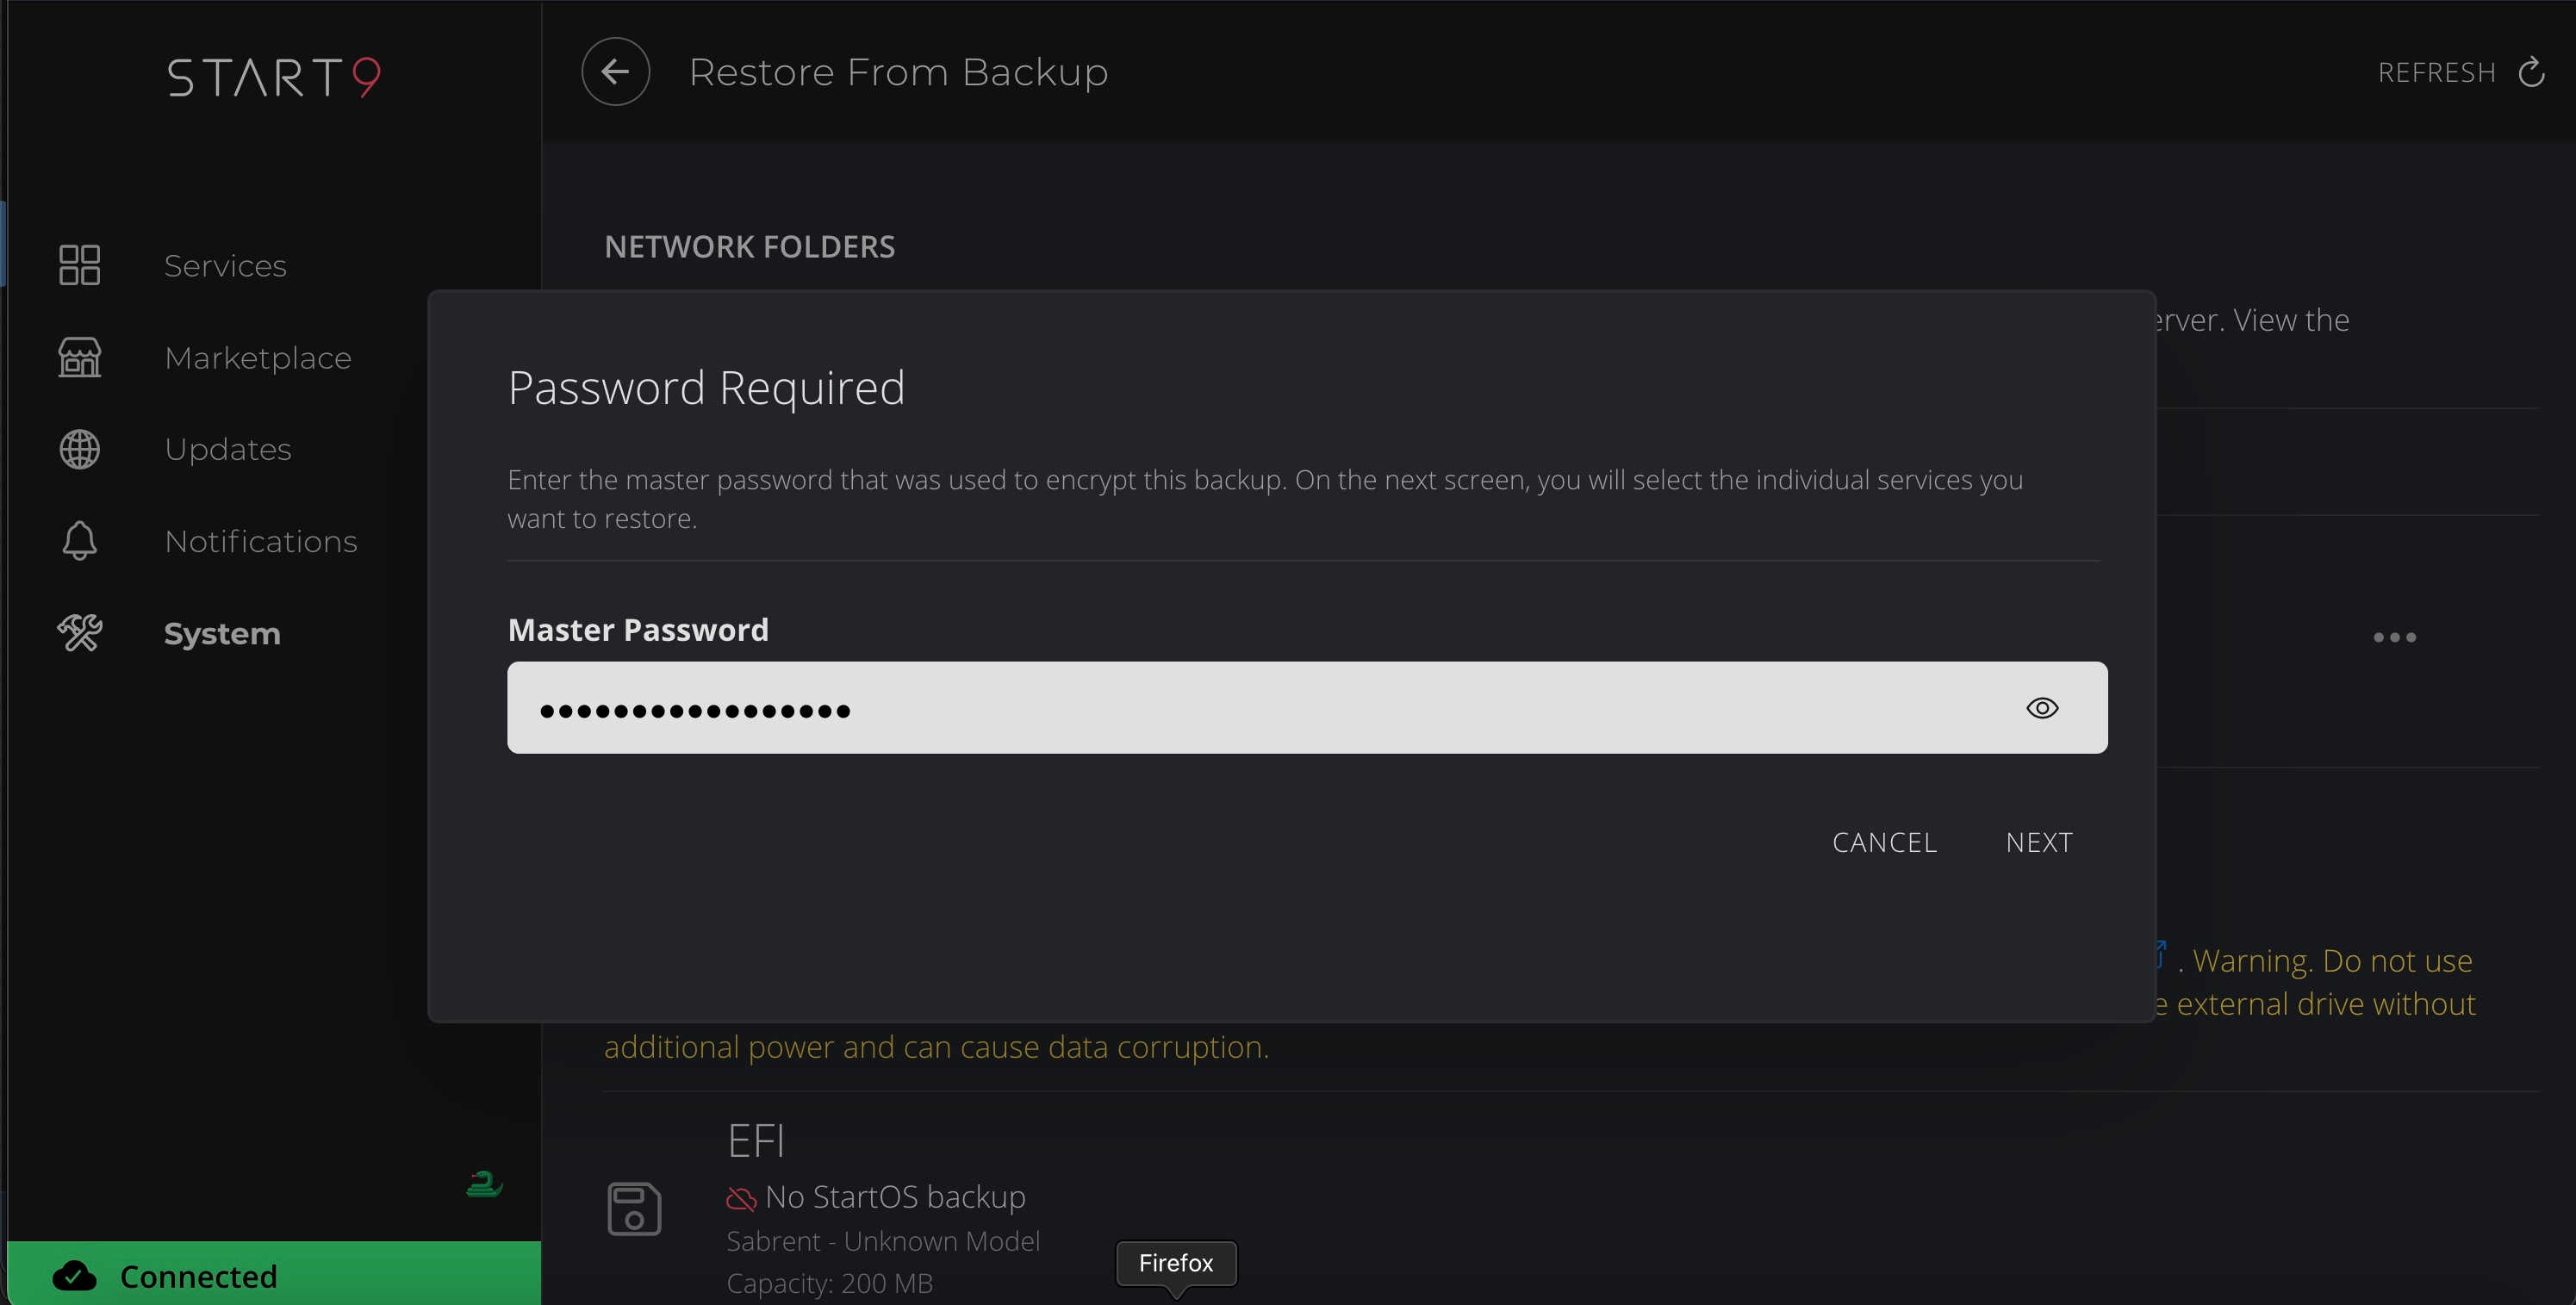Open the Notifications menu item

coord(261,541)
